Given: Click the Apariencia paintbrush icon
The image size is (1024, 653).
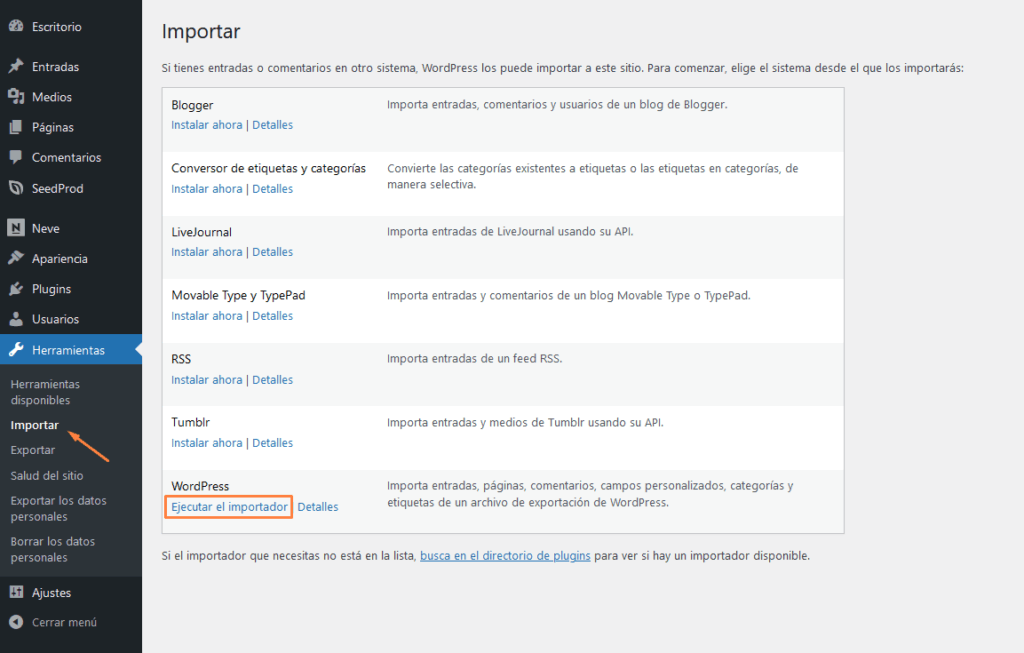Looking at the screenshot, I should (x=16, y=258).
